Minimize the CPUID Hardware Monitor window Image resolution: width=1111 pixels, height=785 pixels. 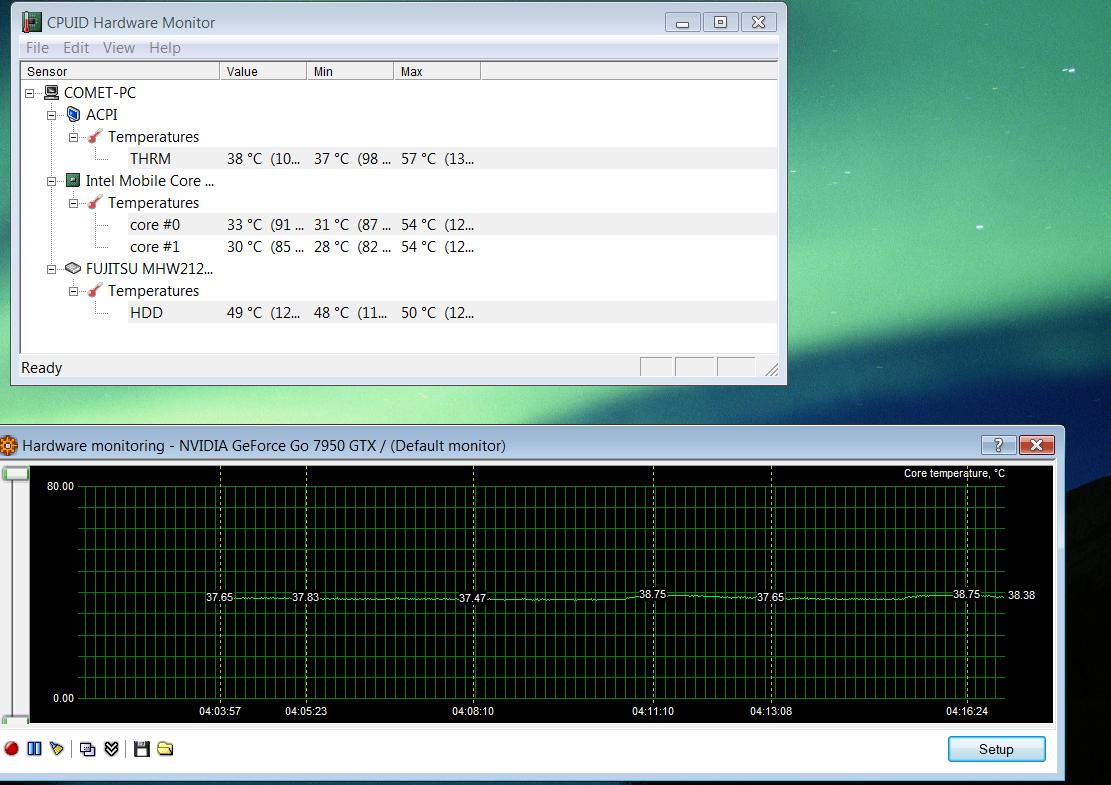pos(682,22)
